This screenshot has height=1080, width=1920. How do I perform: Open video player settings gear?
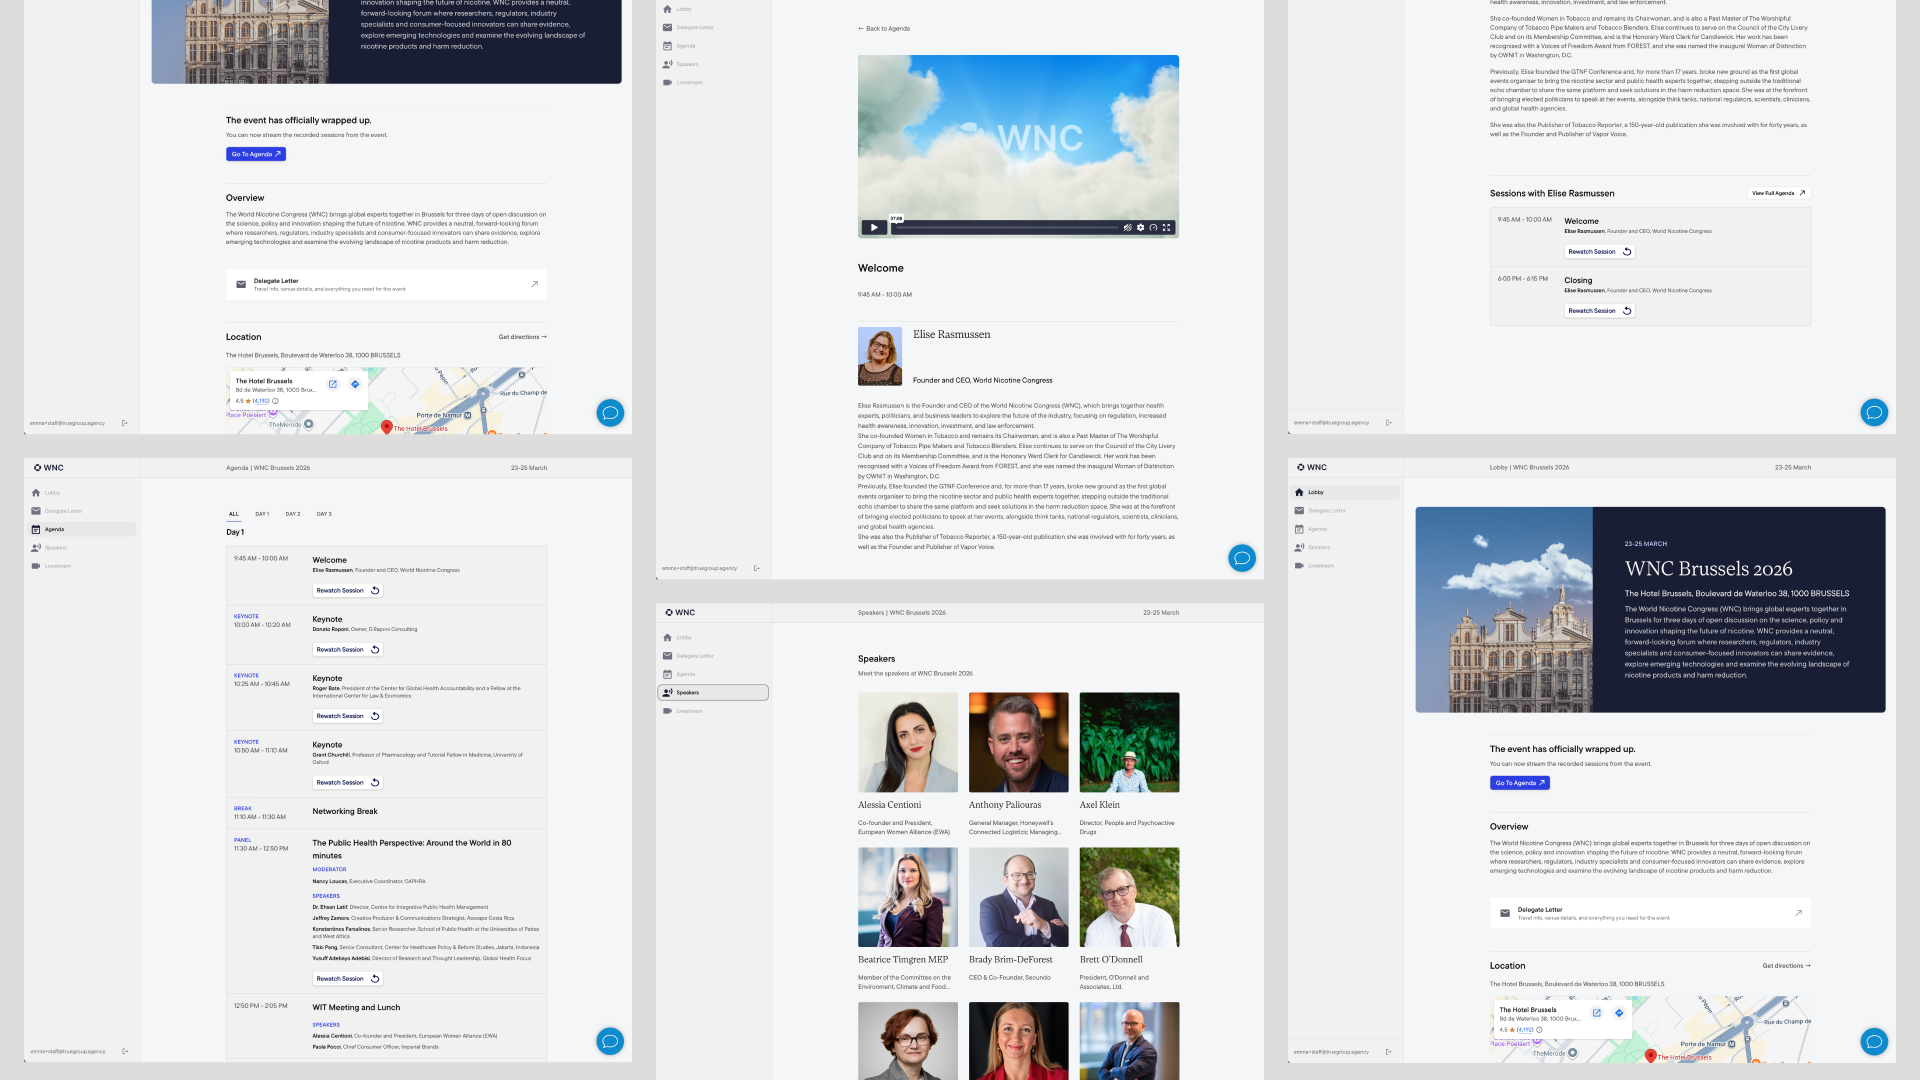tap(1140, 228)
